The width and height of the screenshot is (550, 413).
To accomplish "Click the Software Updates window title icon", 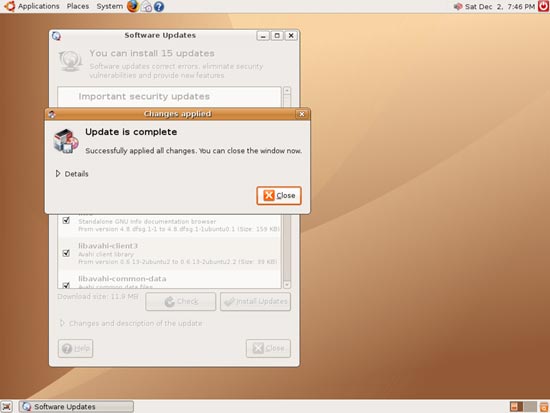I will tap(56, 35).
